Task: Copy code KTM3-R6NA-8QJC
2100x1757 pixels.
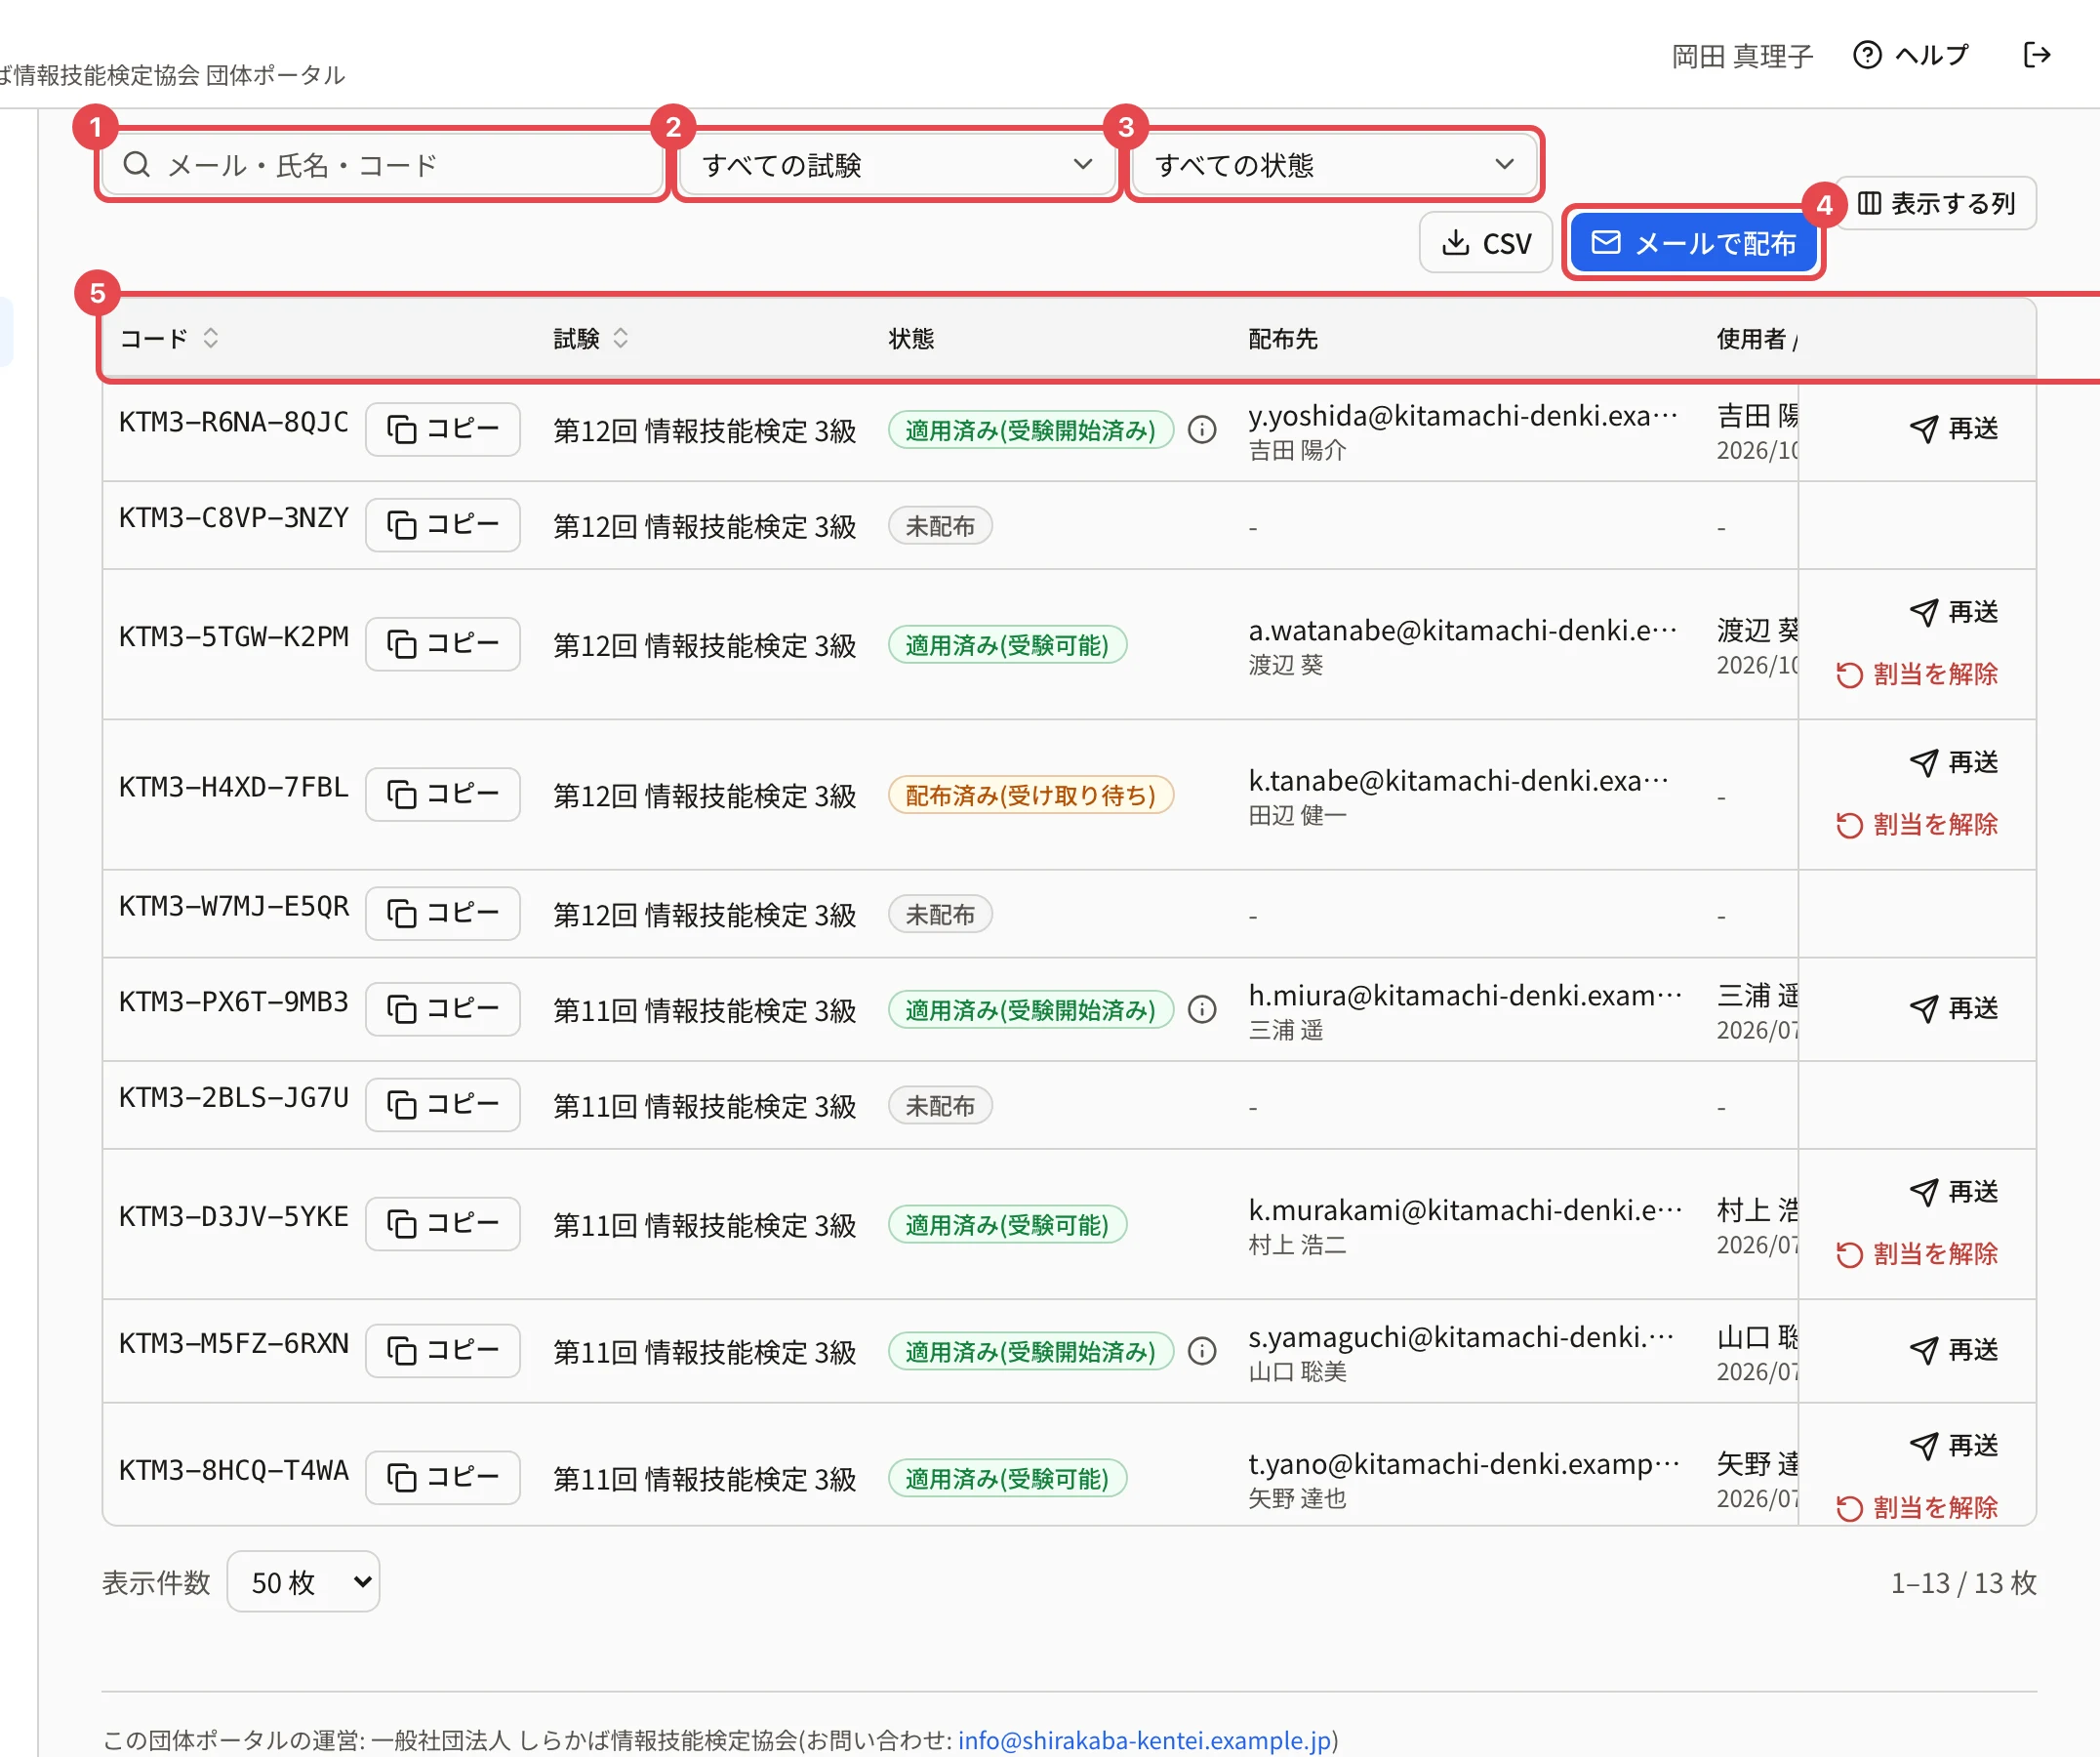Action: pos(443,429)
